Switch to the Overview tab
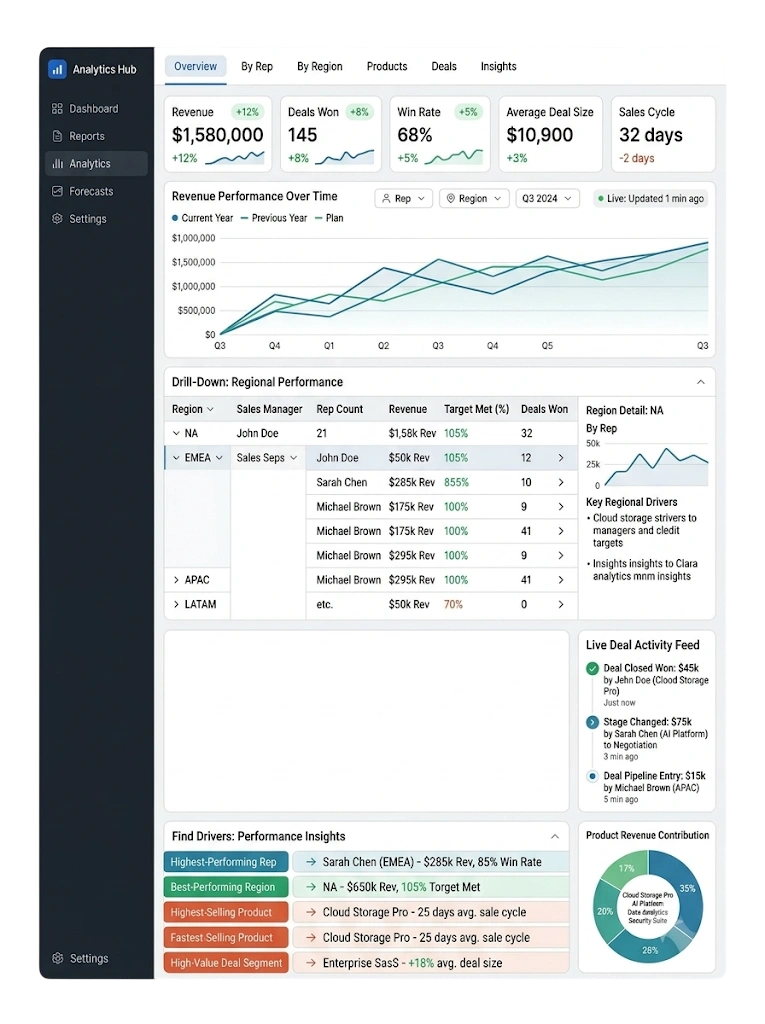This screenshot has width=765, height=1024. pyautogui.click(x=195, y=67)
